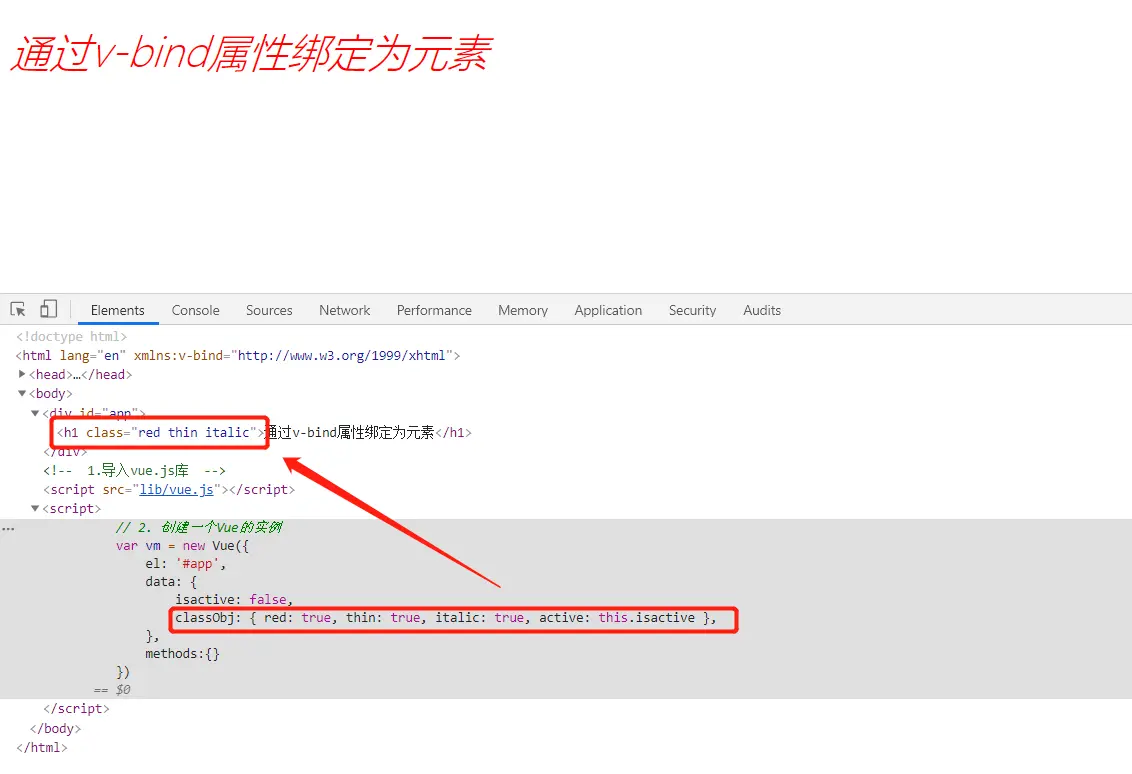Viewport: 1132px width, 774px height.
Task: Switch to the Network tab
Action: click(x=344, y=310)
